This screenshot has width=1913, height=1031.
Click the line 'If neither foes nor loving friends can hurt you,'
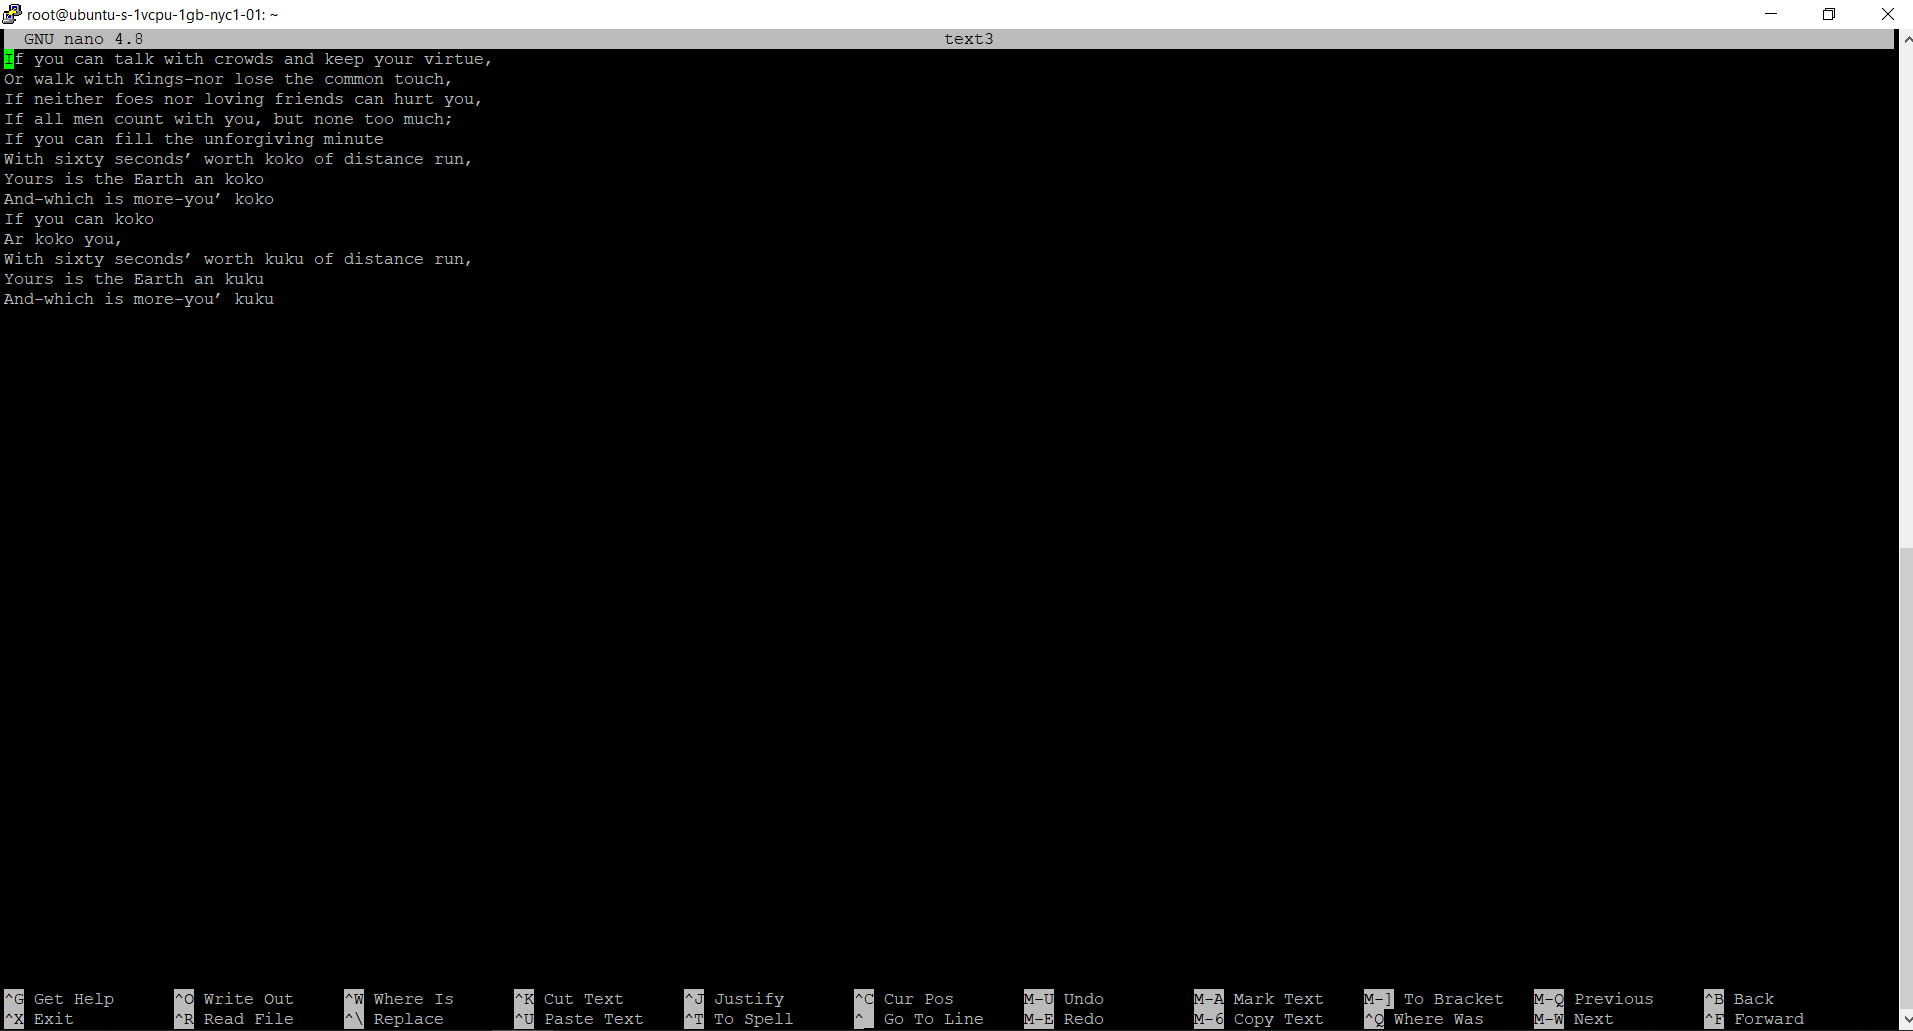click(243, 99)
